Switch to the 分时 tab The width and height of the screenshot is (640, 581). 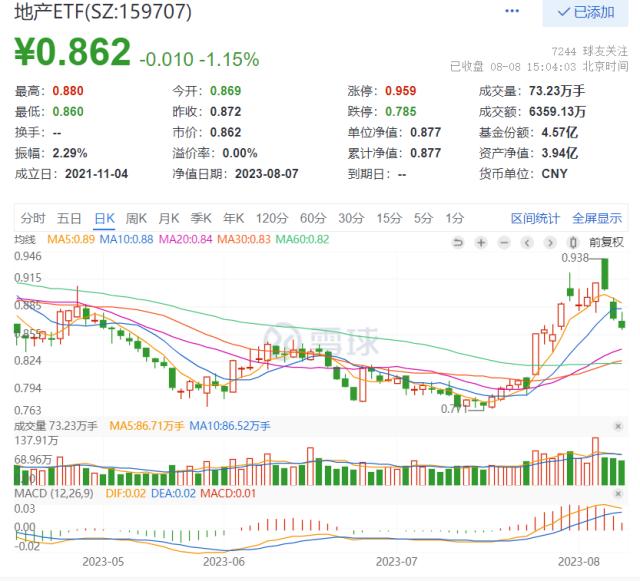click(33, 218)
